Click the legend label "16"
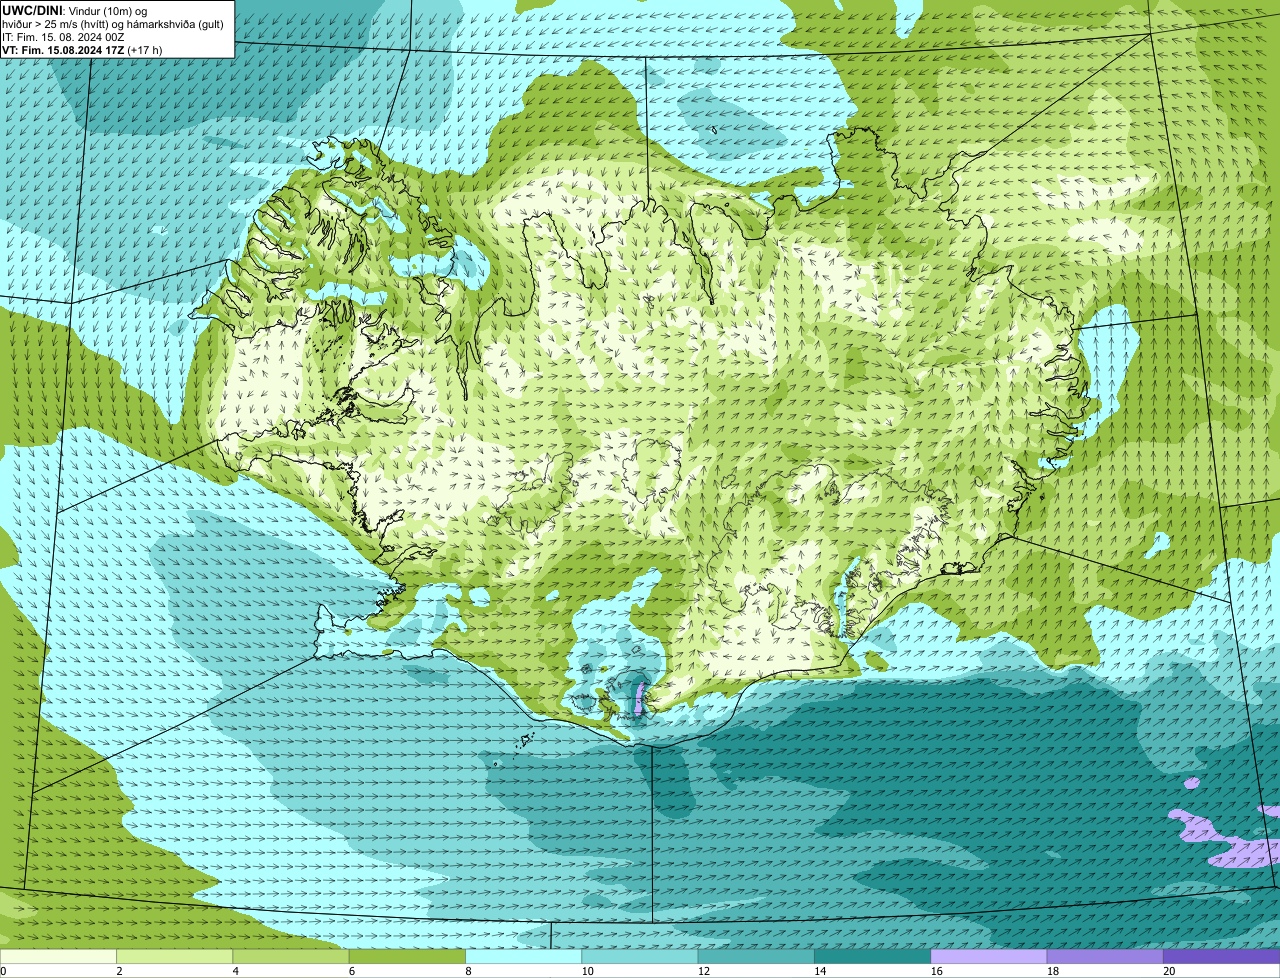The width and height of the screenshot is (1280, 978). (x=936, y=971)
